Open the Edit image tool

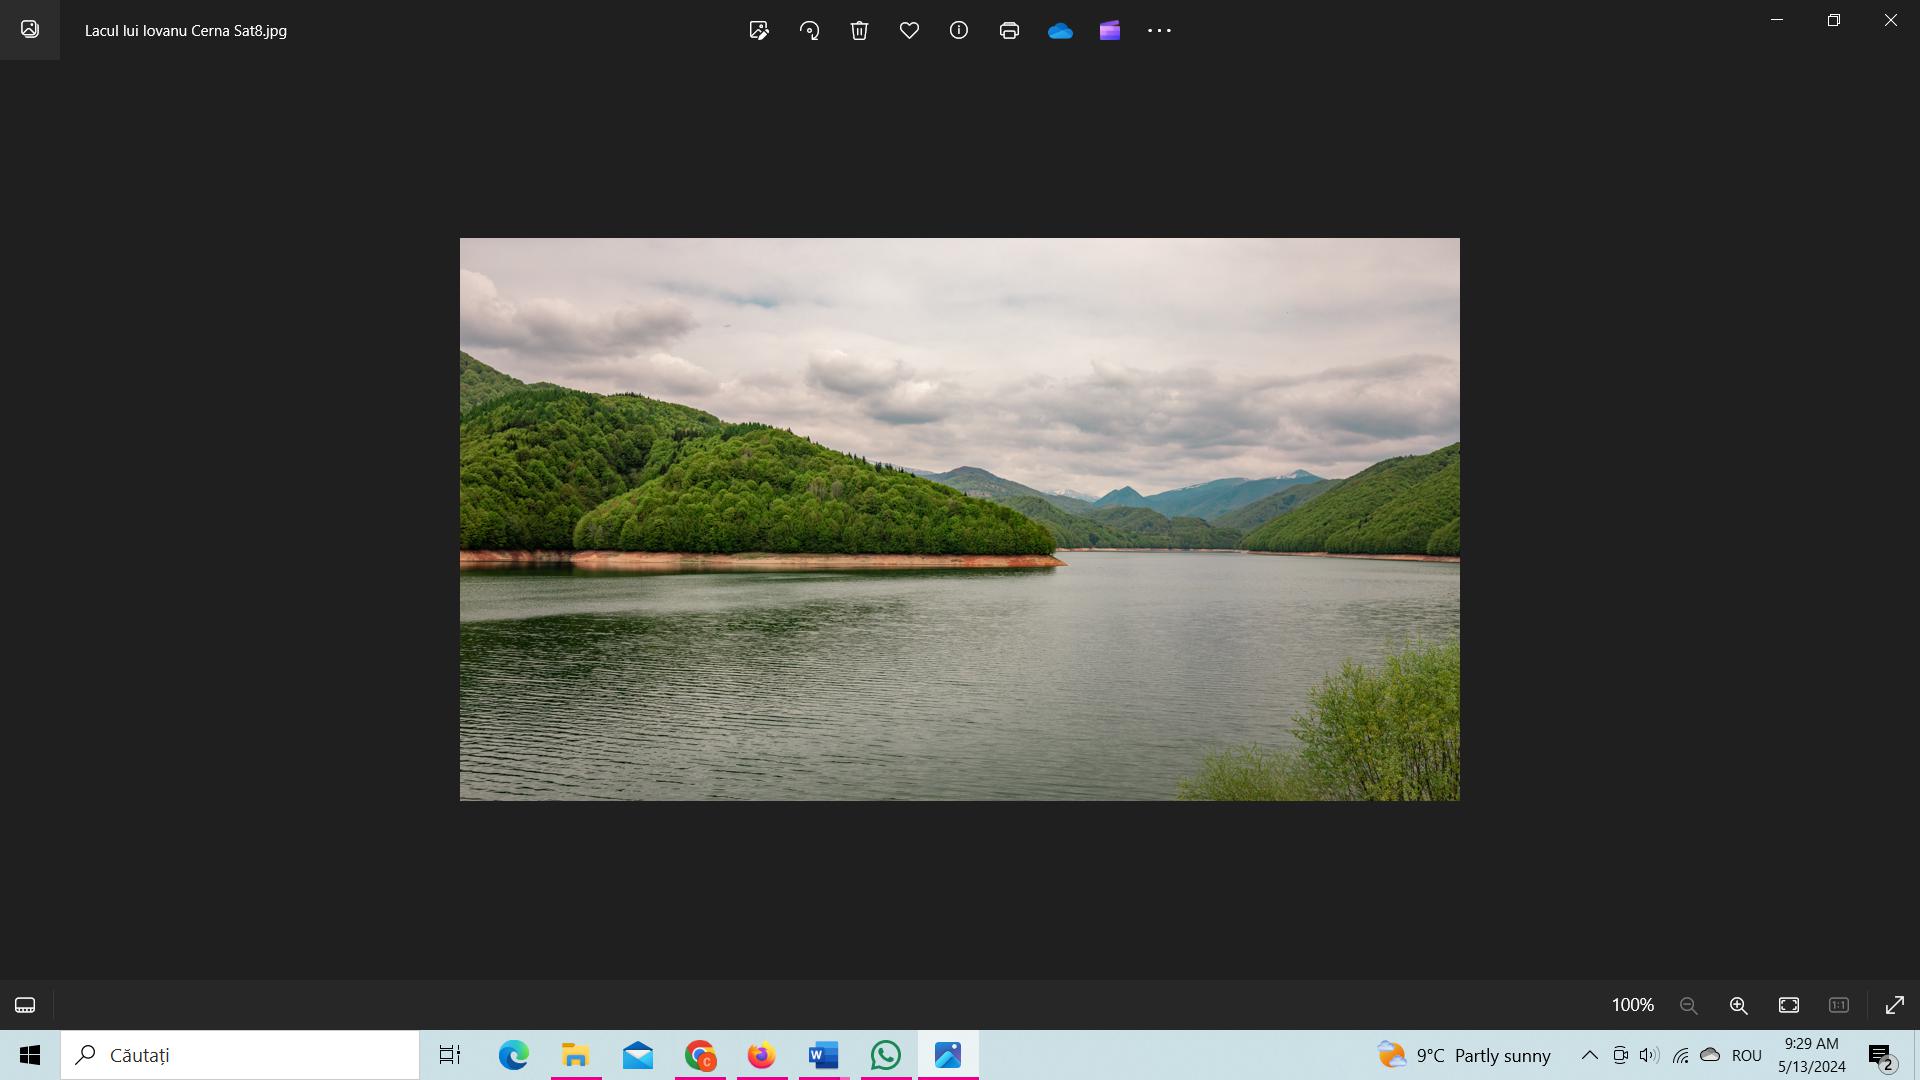coord(759,30)
